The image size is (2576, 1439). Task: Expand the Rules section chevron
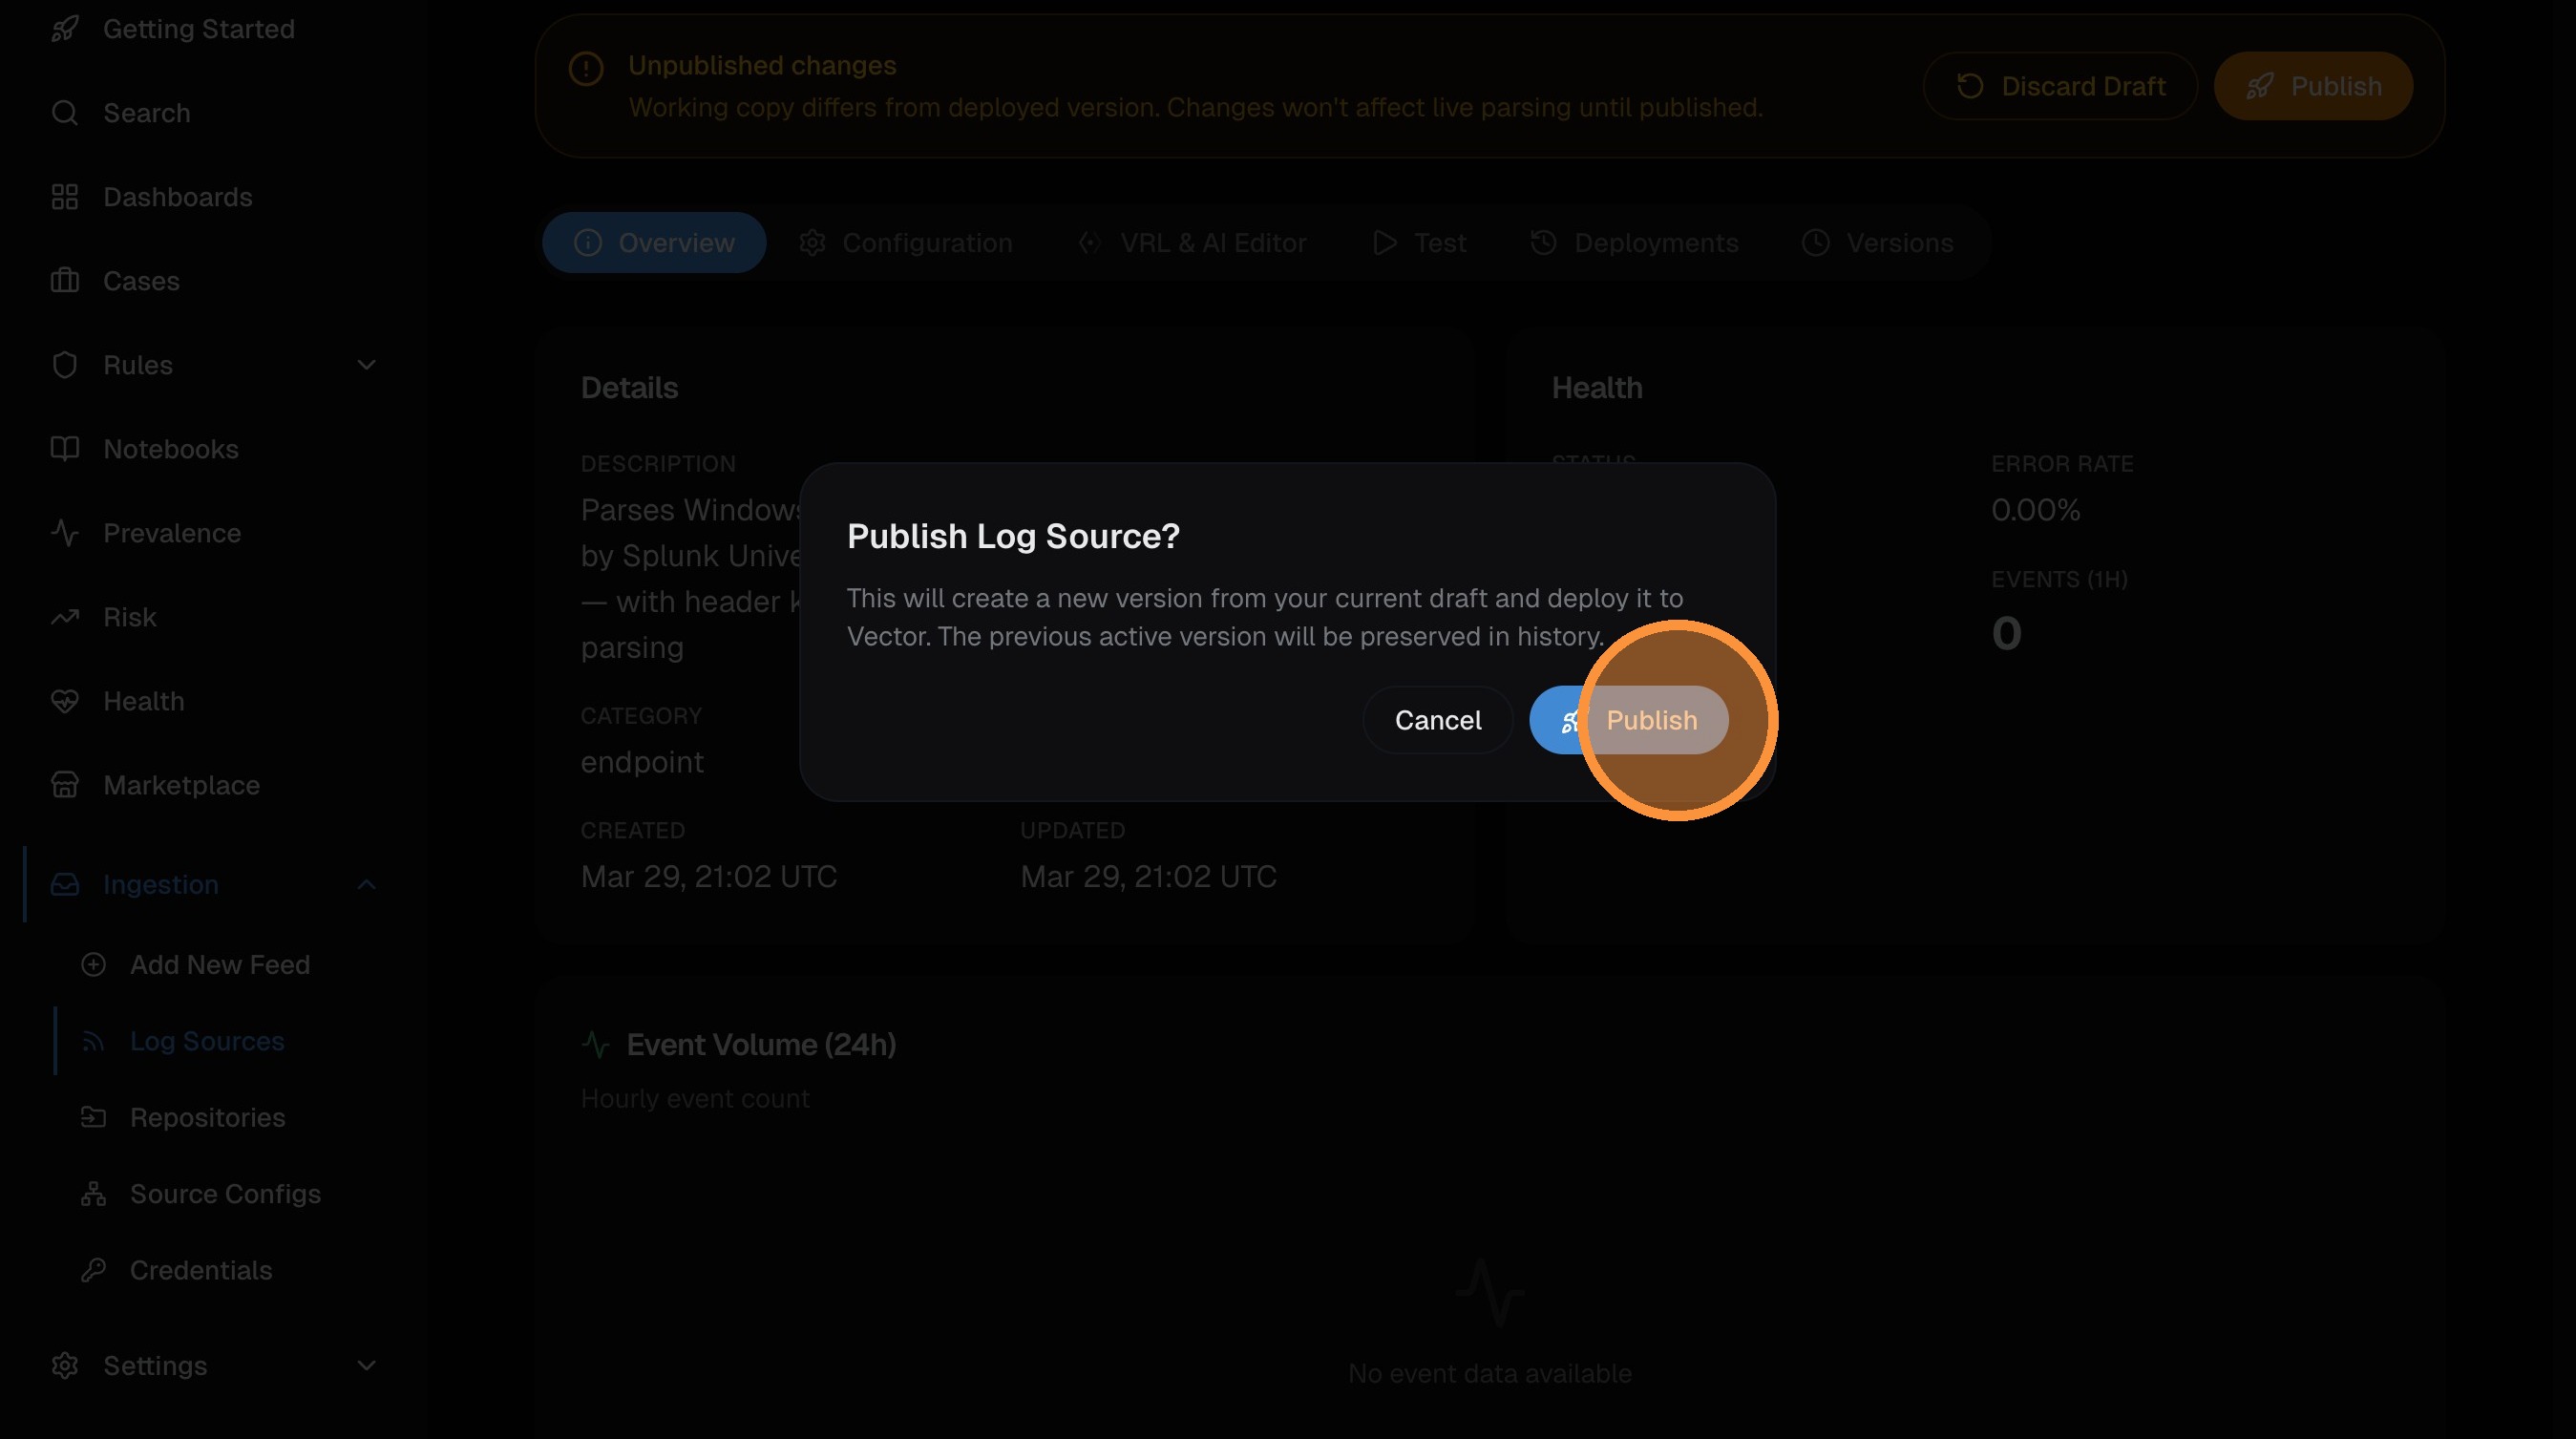pos(366,365)
